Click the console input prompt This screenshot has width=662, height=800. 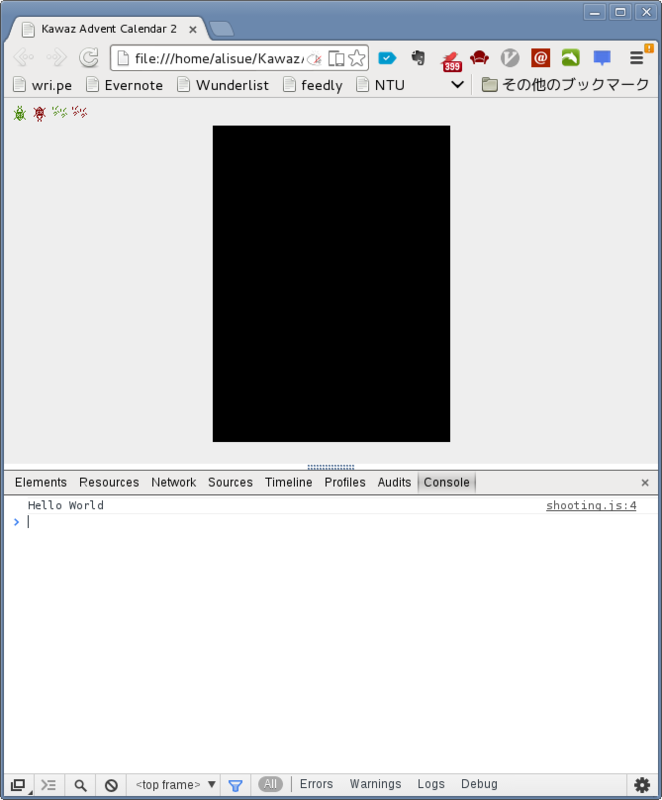point(332,522)
